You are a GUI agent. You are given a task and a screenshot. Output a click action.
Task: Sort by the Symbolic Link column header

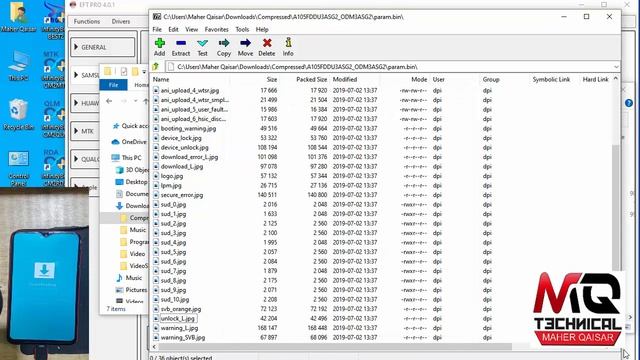click(551, 79)
